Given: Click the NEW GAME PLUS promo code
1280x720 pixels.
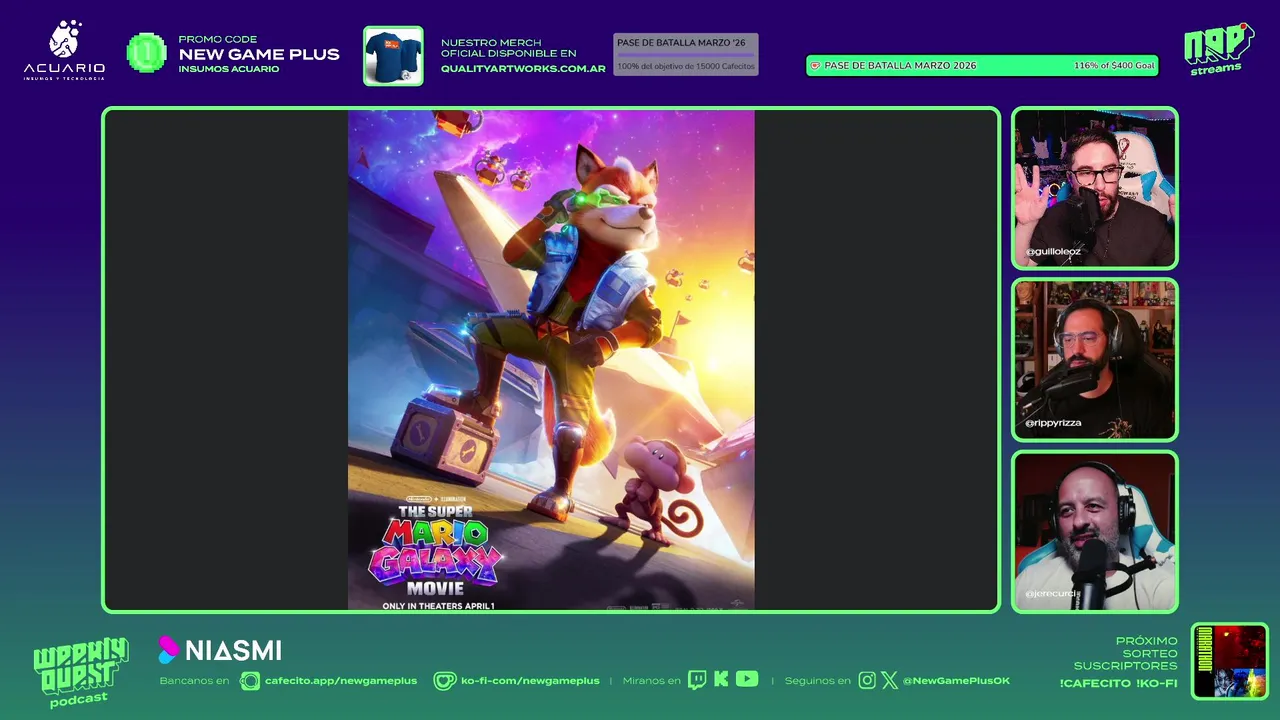Looking at the screenshot, I should coord(259,54).
